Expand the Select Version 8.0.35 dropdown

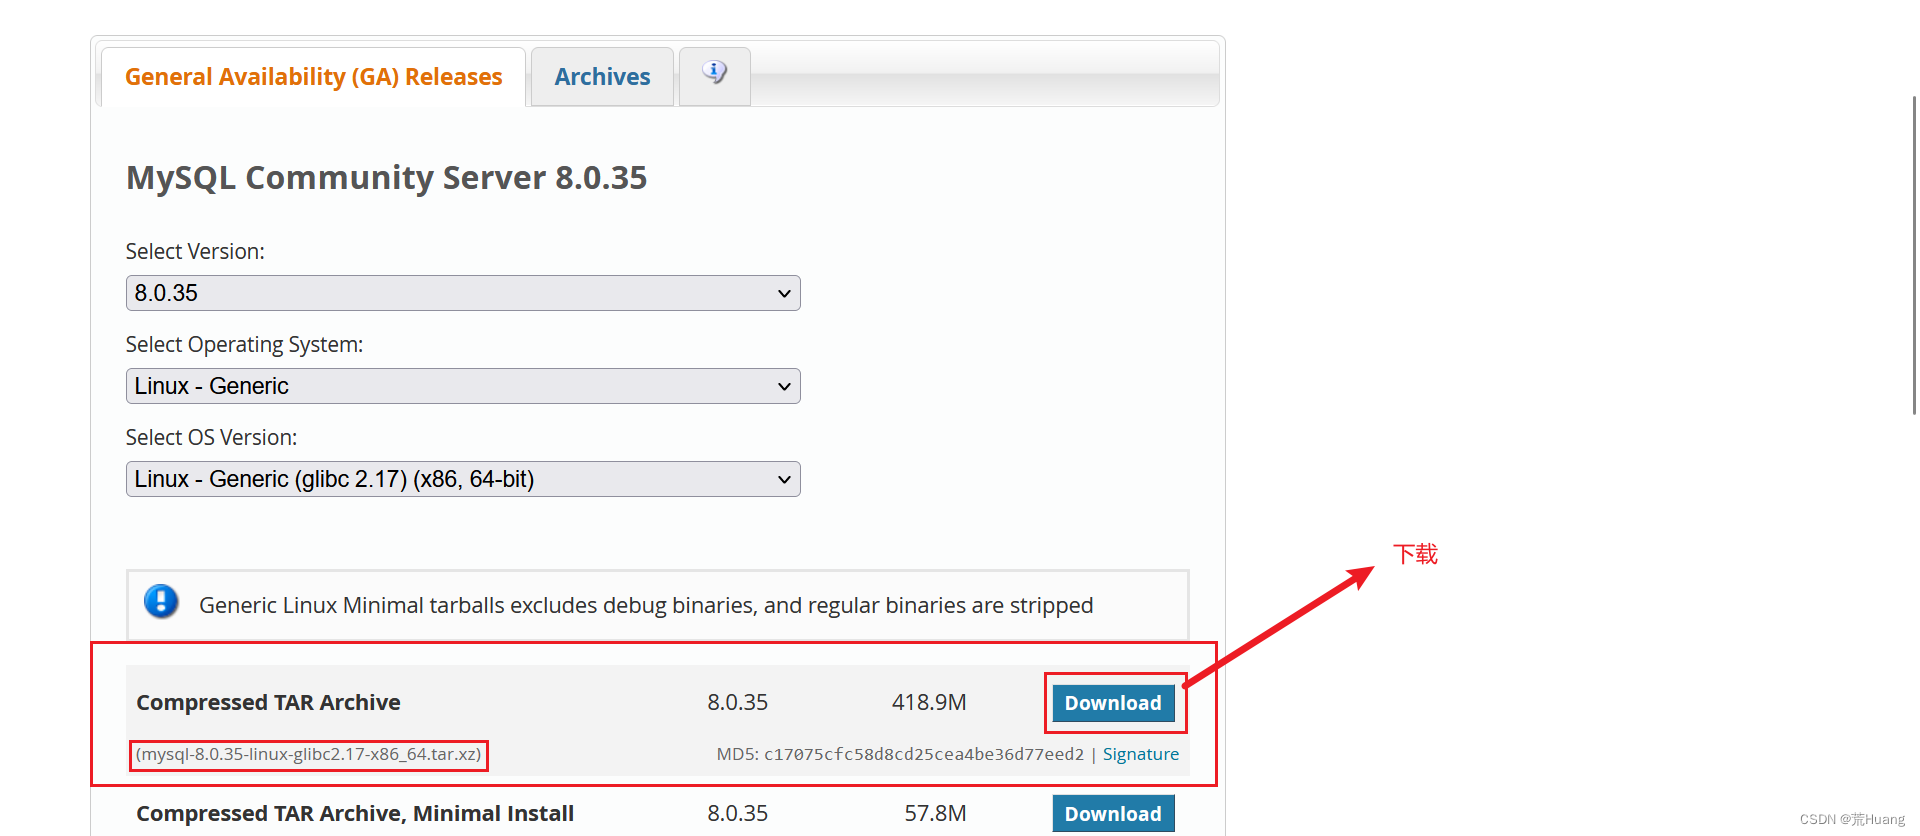tap(463, 293)
